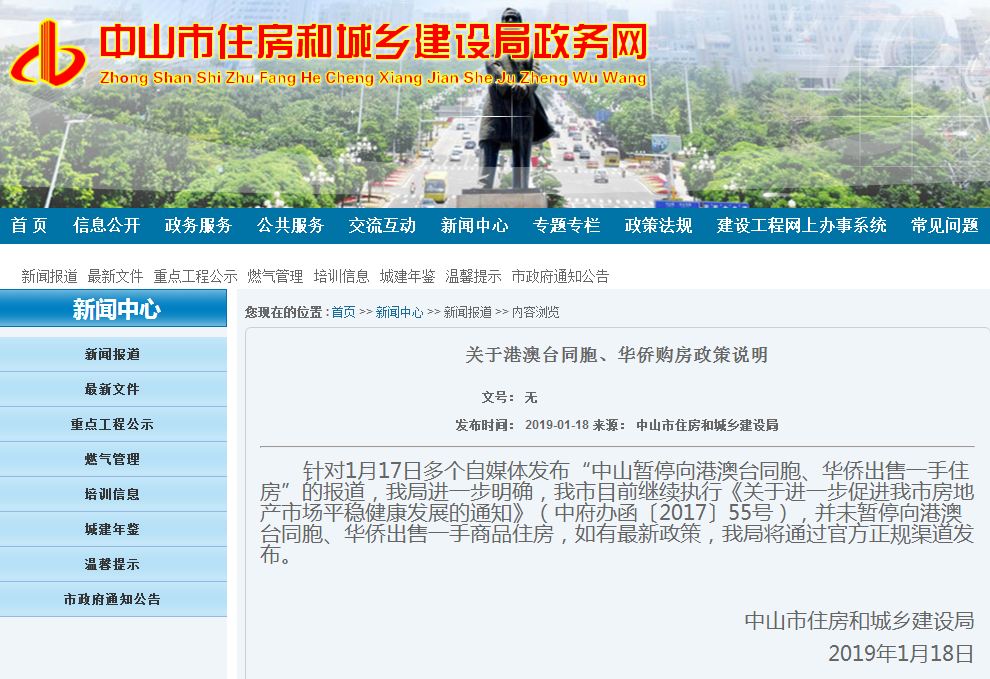Select 专题专栏 from the top navigation
Screen dimensions: 990x679
tap(566, 226)
